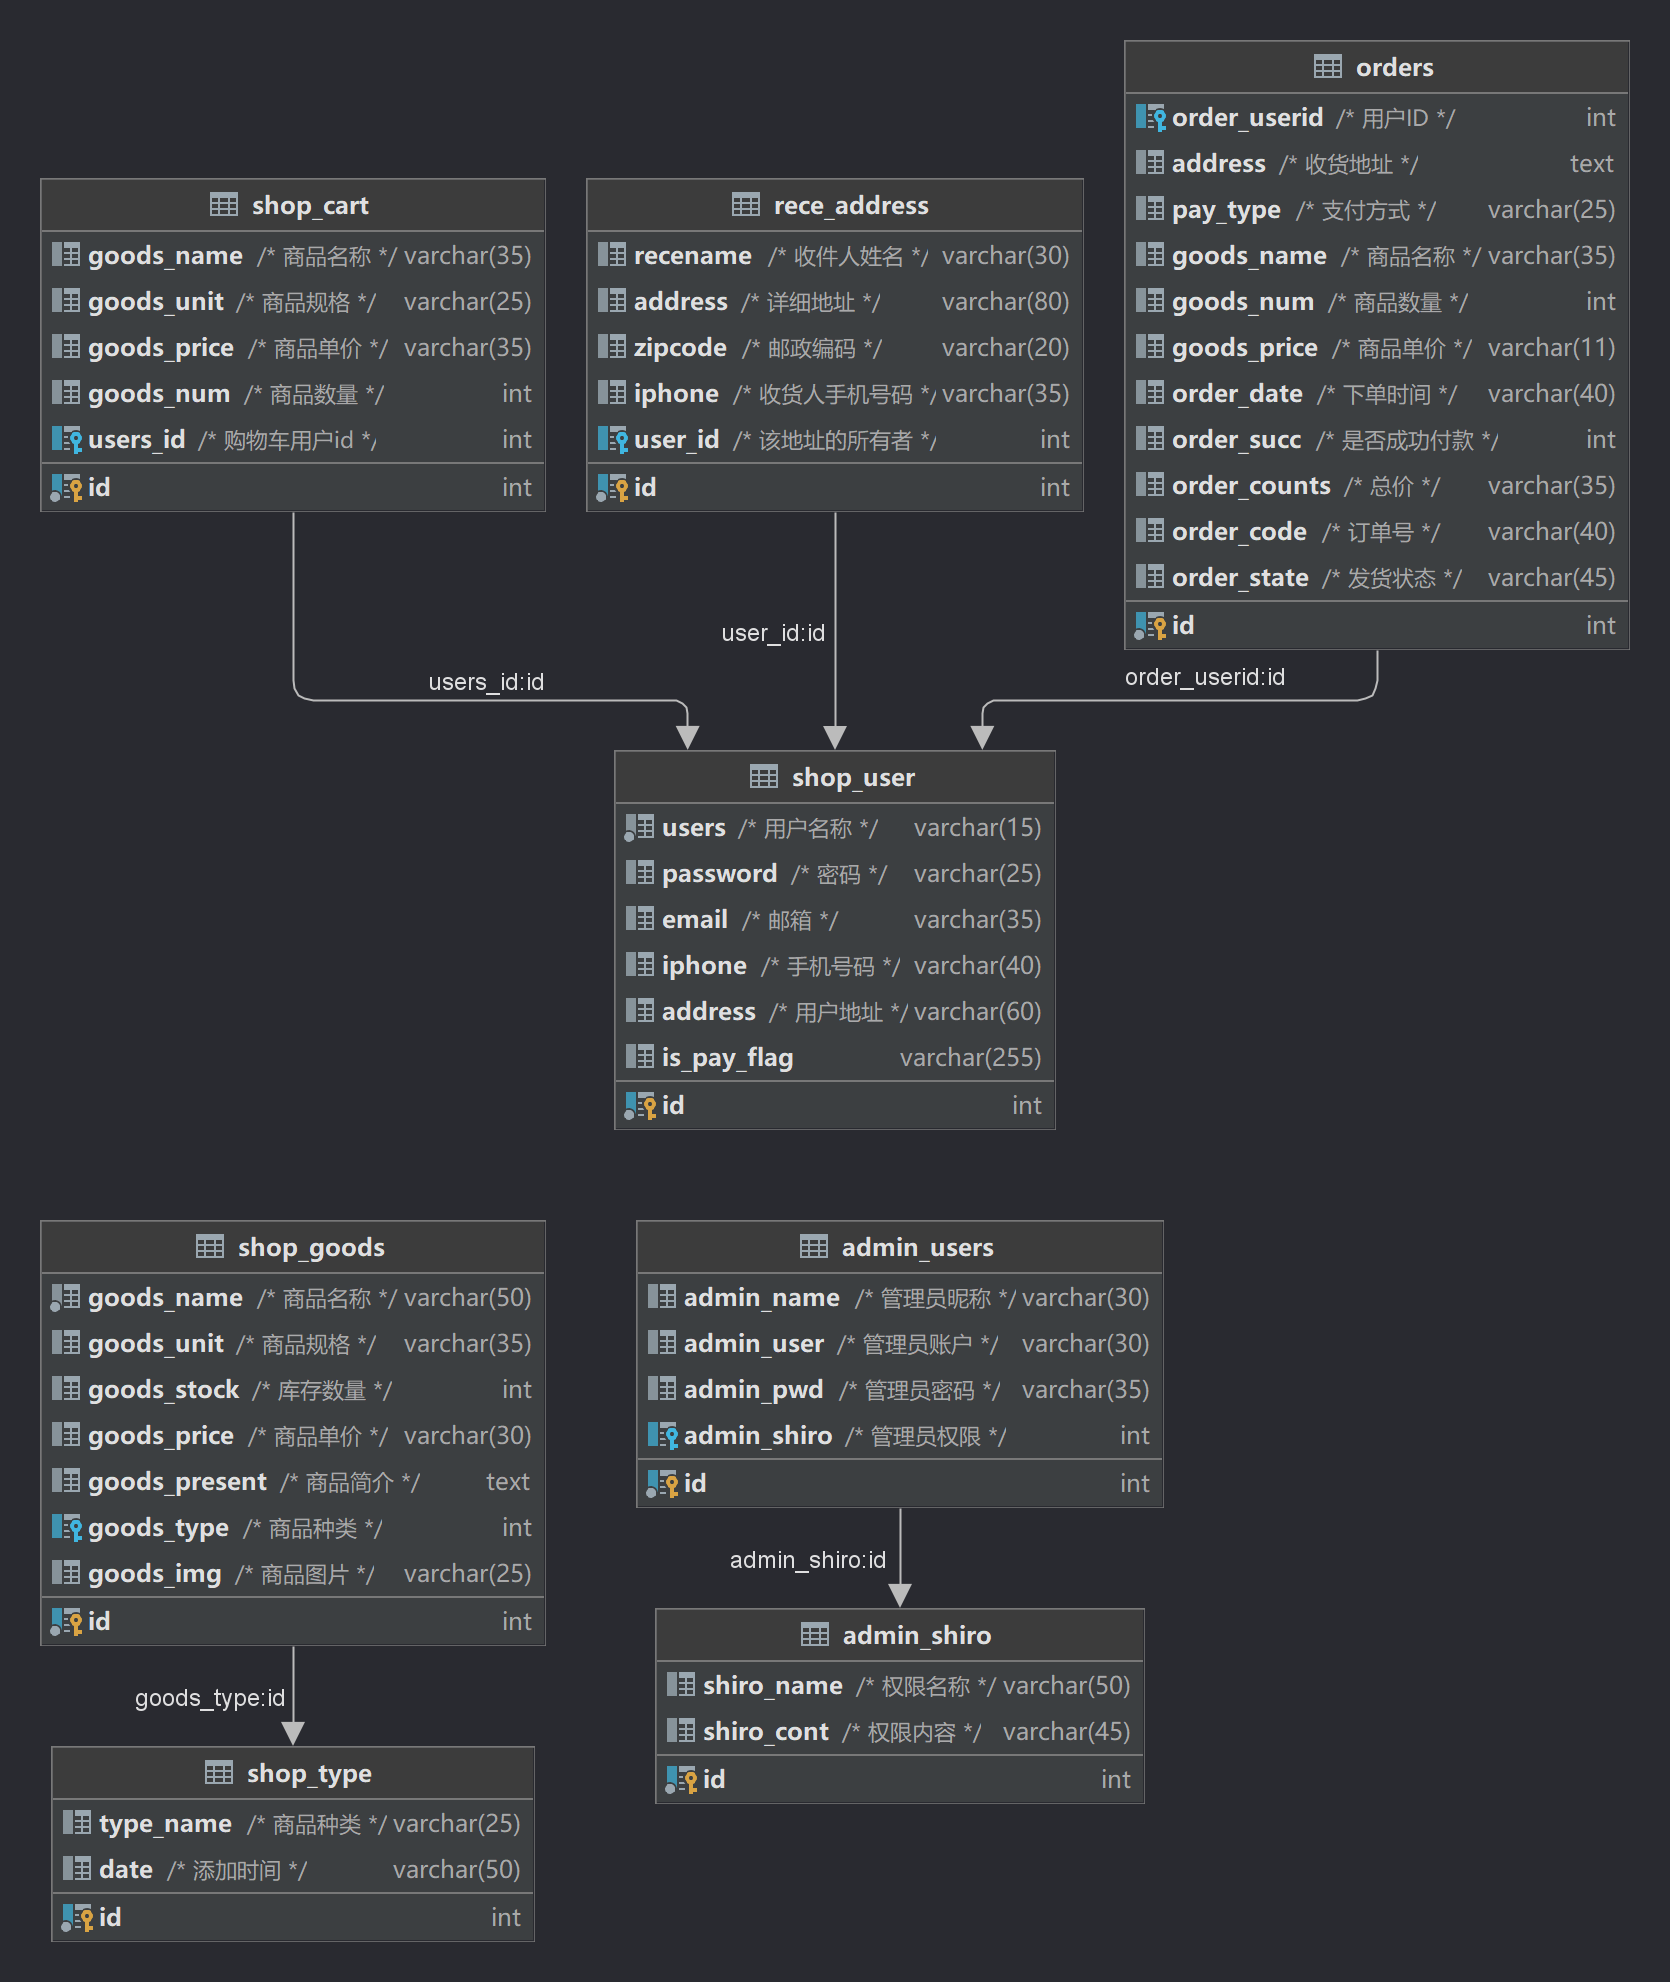Image resolution: width=1670 pixels, height=1982 pixels.
Task: Click column icon of is_pay_flag in shop_user
Action: click(640, 1057)
